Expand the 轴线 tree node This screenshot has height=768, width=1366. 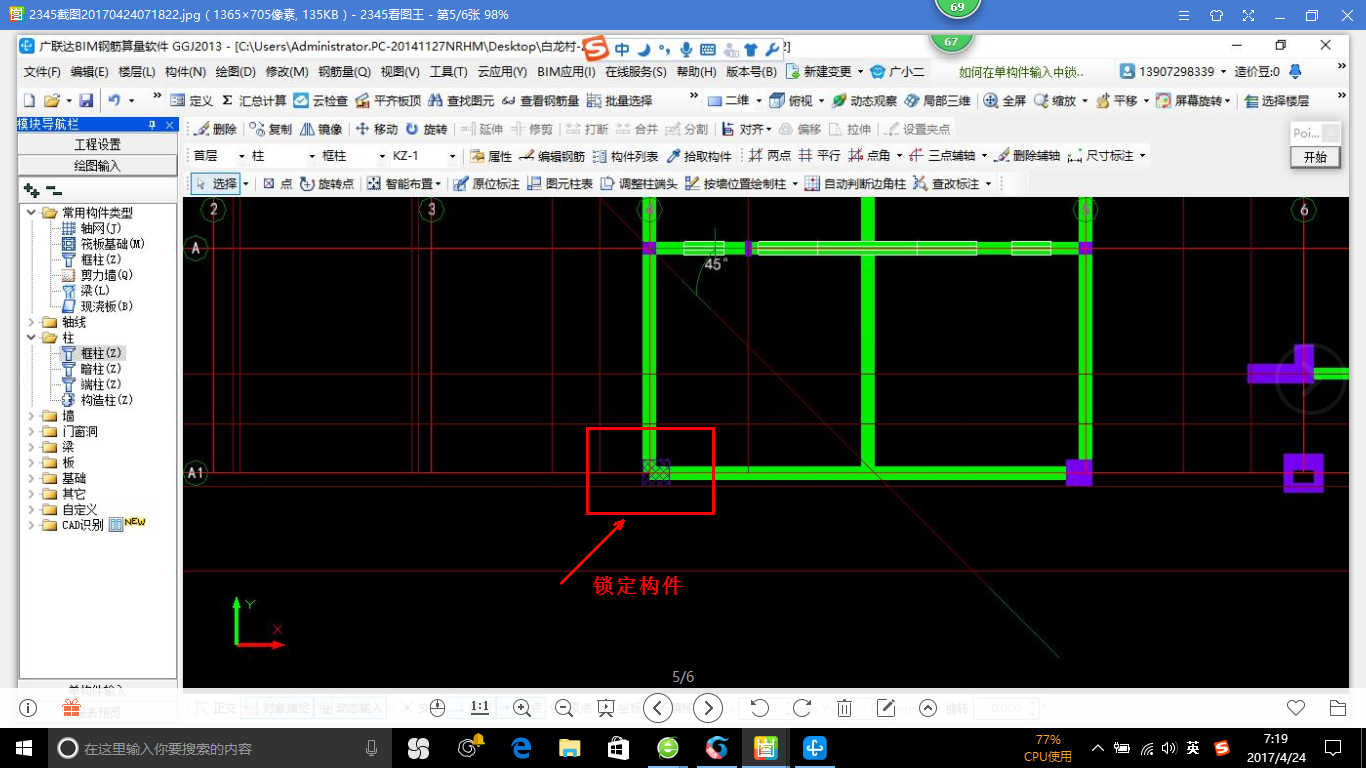point(31,322)
